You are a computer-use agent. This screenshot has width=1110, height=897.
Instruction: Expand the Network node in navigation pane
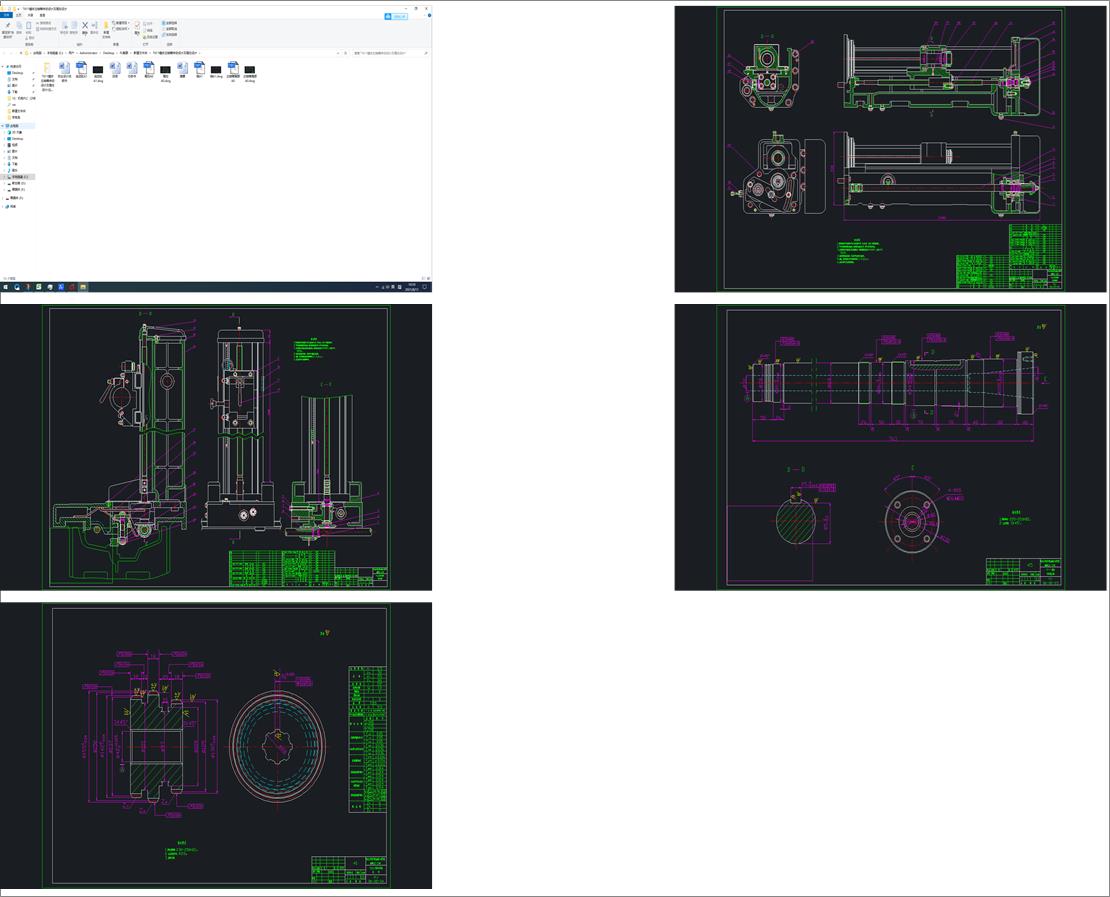coord(3,206)
